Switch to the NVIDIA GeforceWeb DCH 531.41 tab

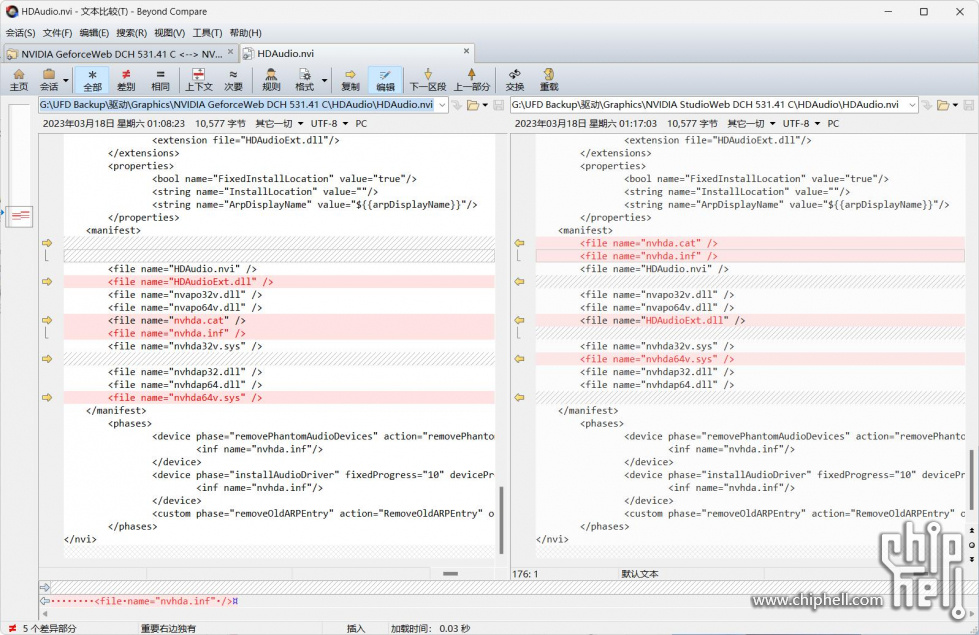tap(121, 54)
